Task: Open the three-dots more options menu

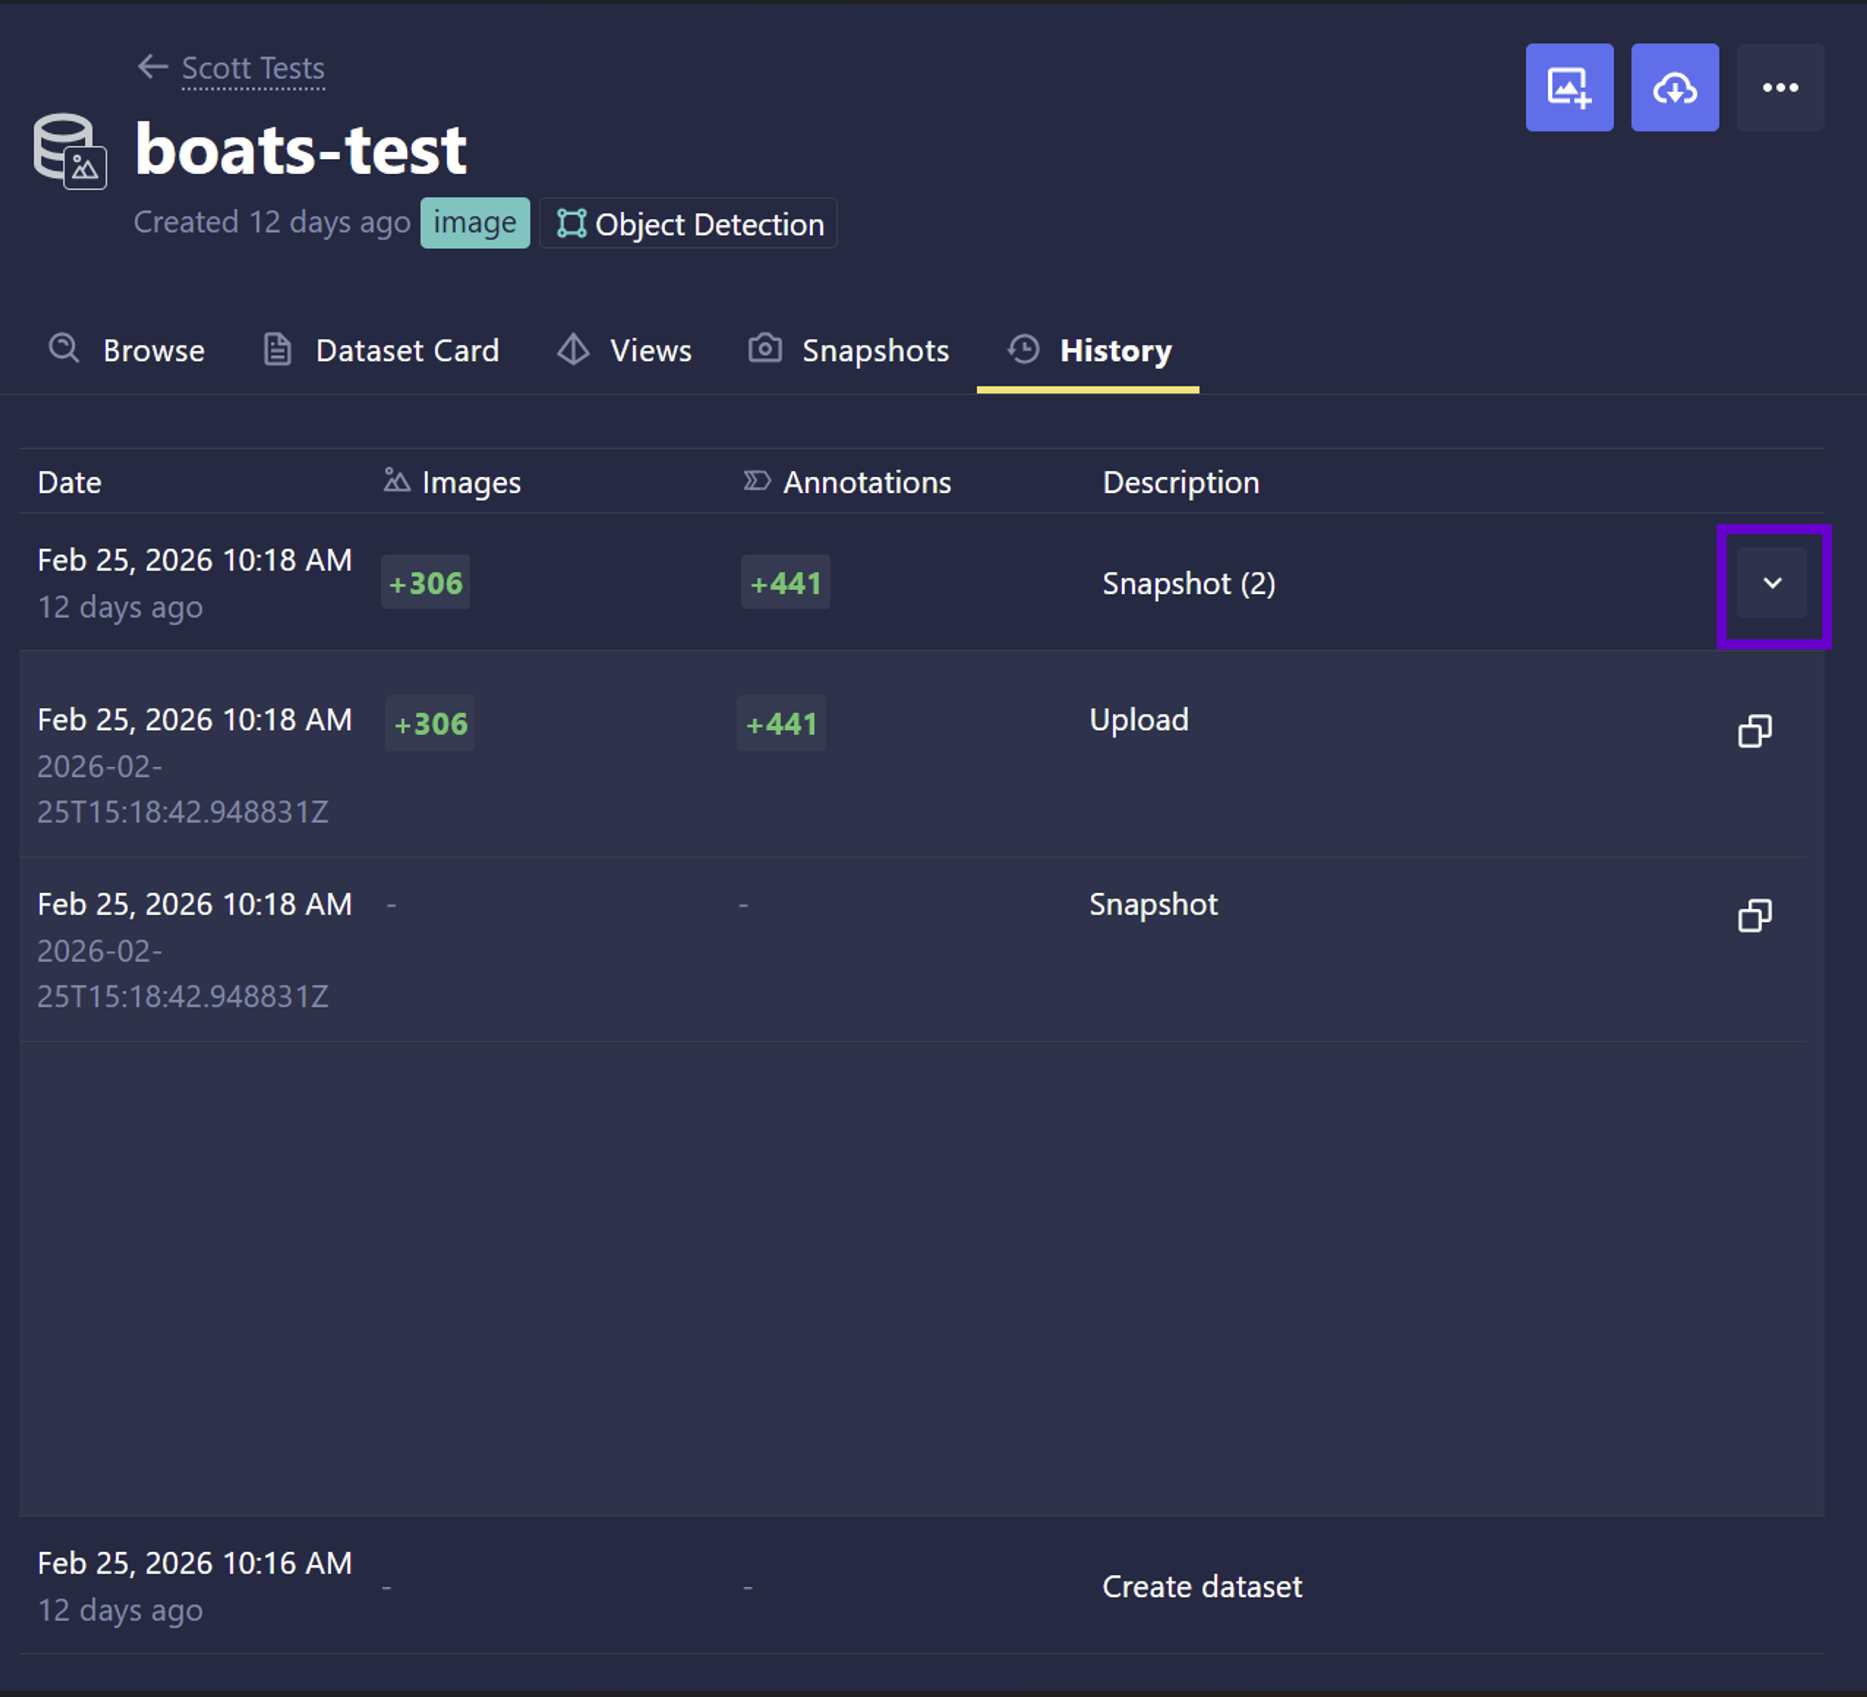Action: coord(1779,88)
